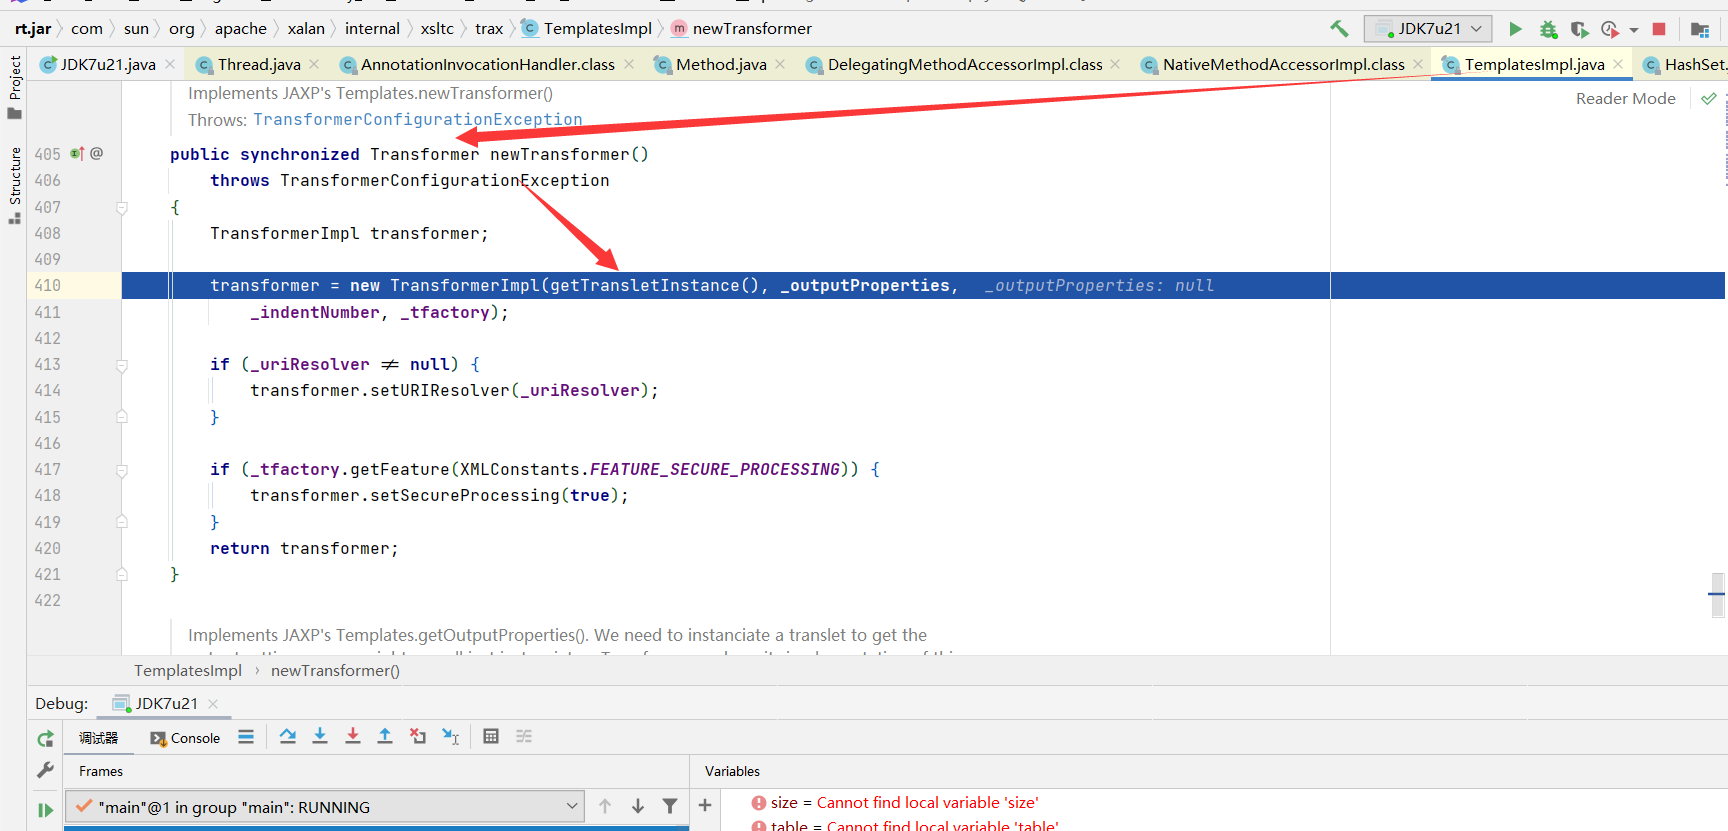Close the JDK7u21 debug session tab

pyautogui.click(x=213, y=704)
